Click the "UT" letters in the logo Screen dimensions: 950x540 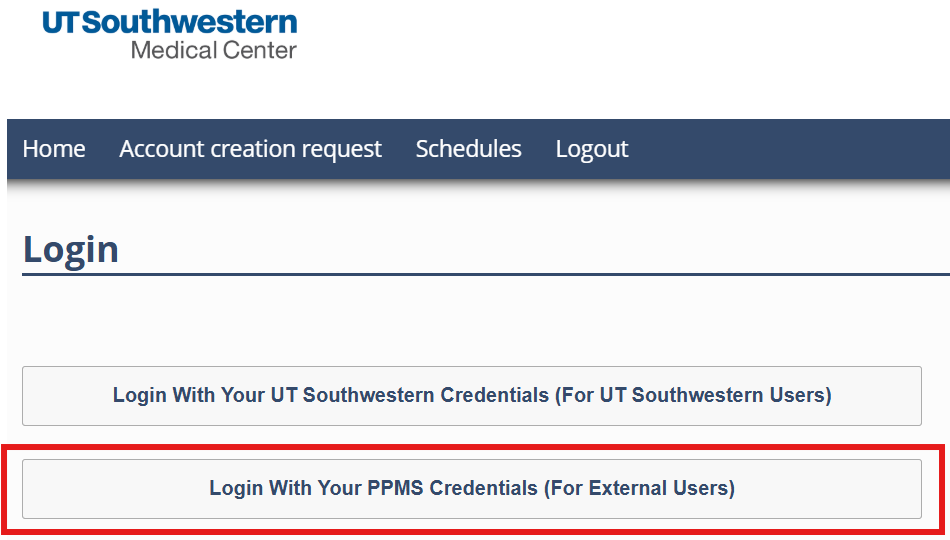tap(59, 22)
